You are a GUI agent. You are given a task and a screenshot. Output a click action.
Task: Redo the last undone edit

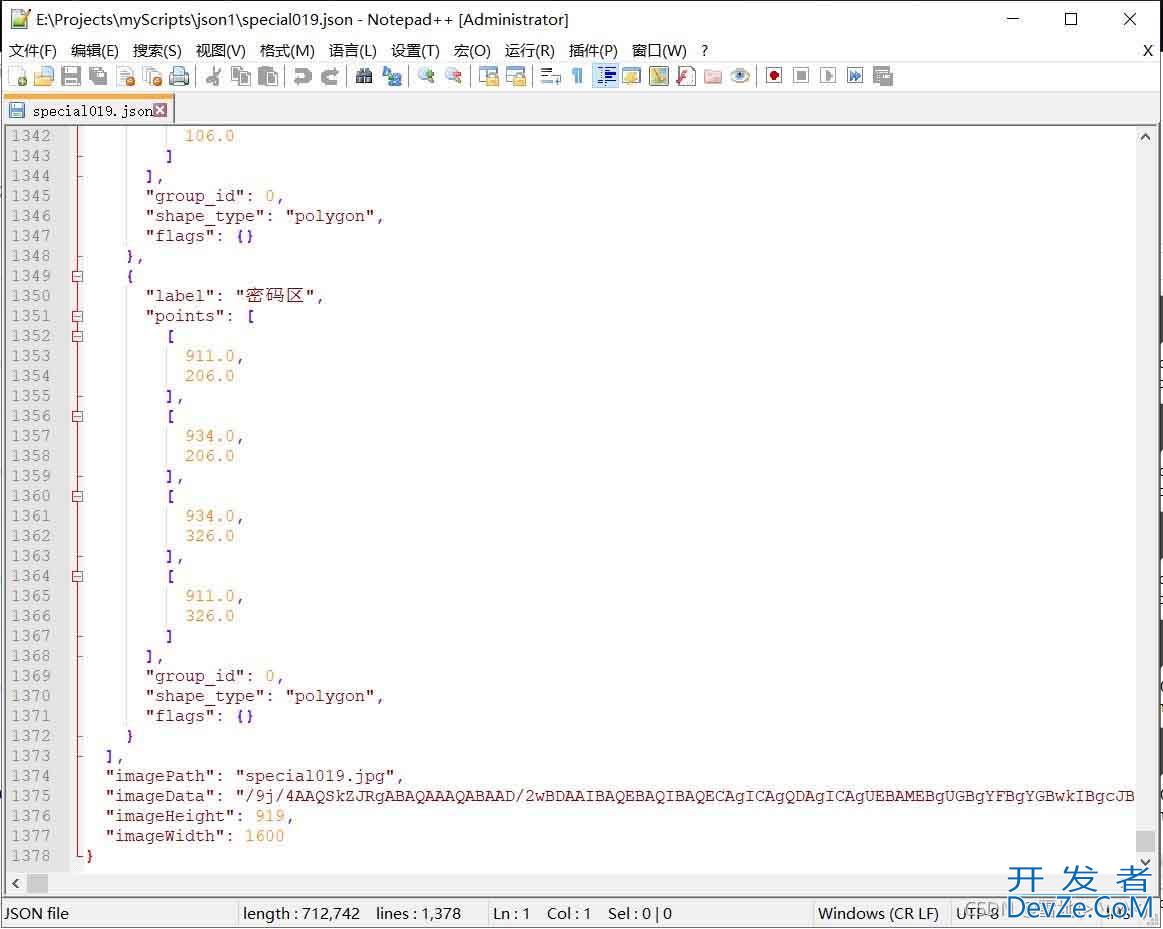[x=329, y=76]
